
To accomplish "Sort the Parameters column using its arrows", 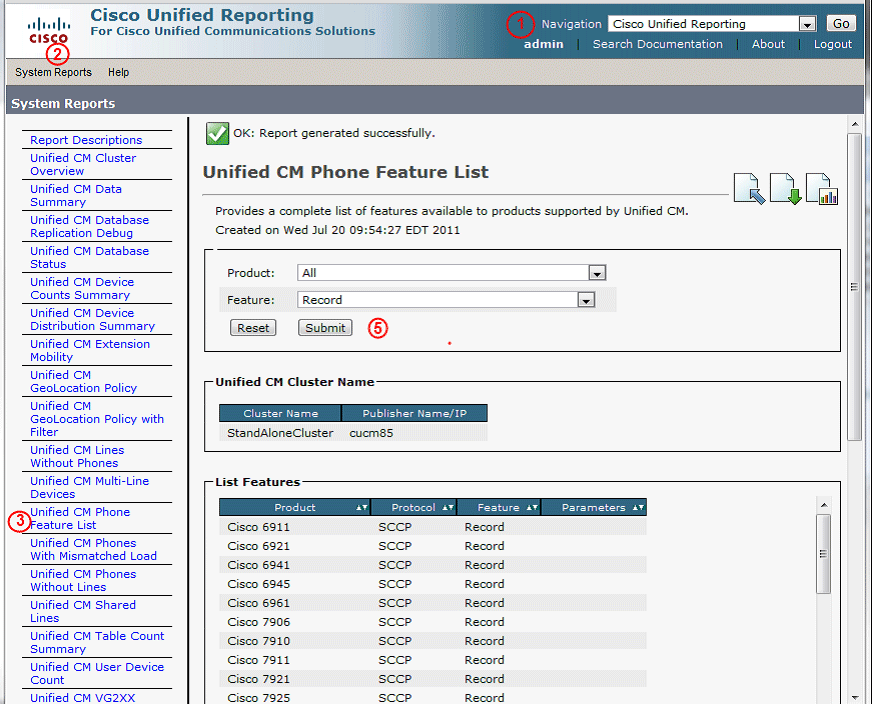I will click(x=638, y=507).
